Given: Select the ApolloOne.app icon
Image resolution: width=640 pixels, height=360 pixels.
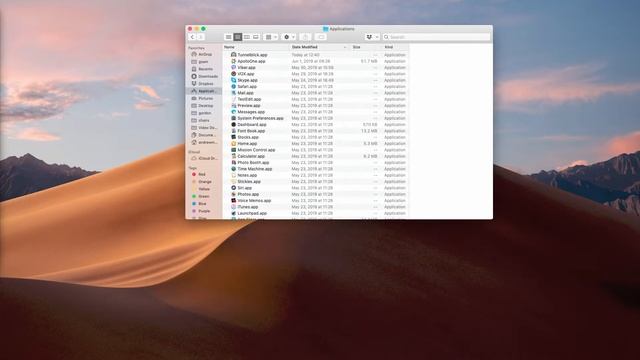Looking at the screenshot, I should (233, 61).
